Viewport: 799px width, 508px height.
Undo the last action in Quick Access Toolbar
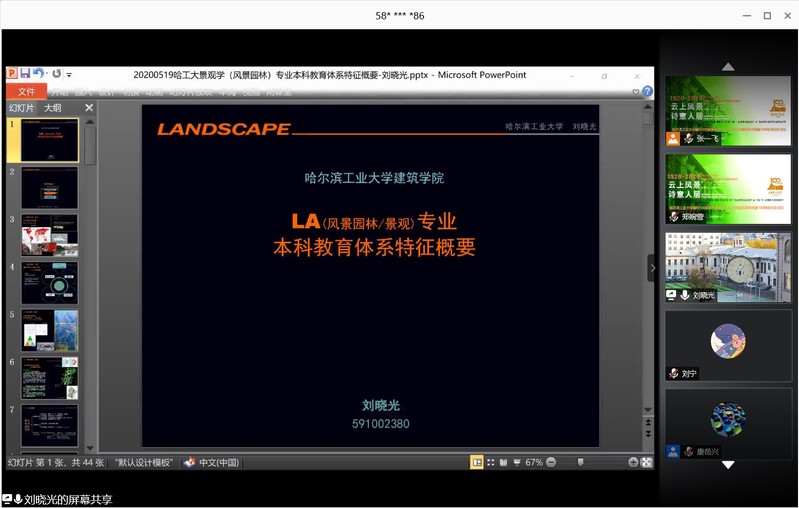pos(38,73)
